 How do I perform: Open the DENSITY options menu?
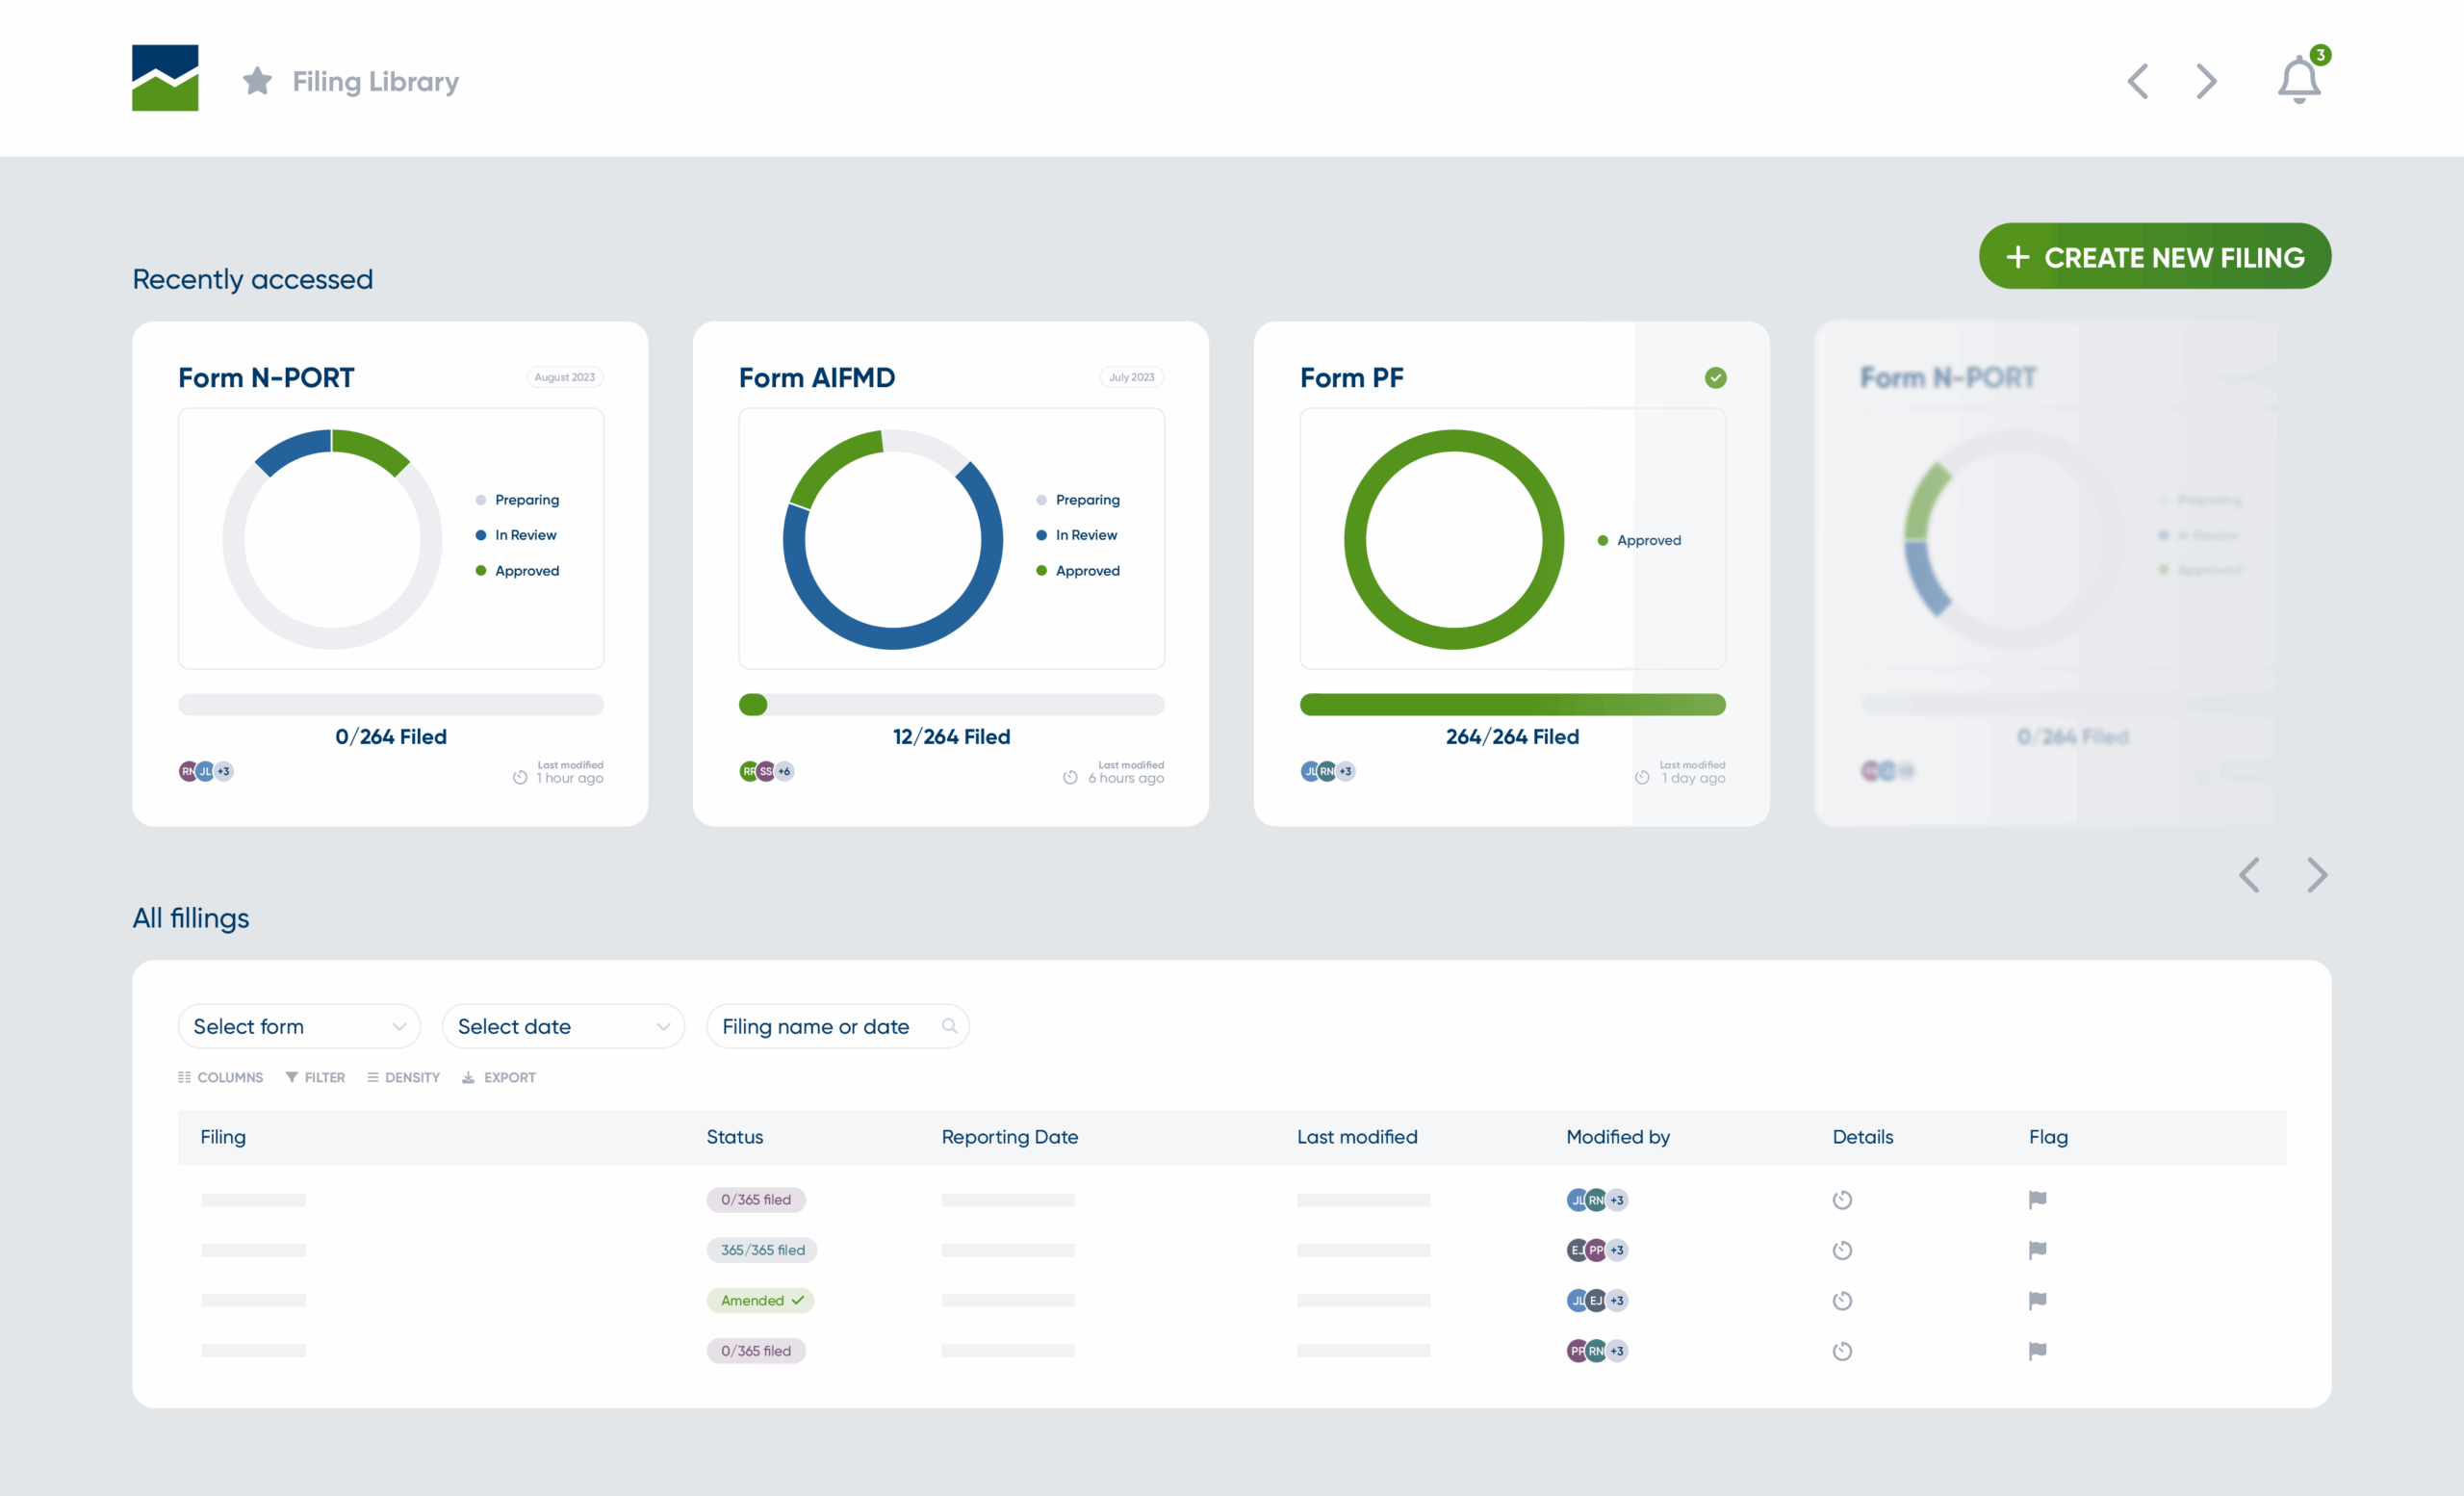tap(403, 1077)
